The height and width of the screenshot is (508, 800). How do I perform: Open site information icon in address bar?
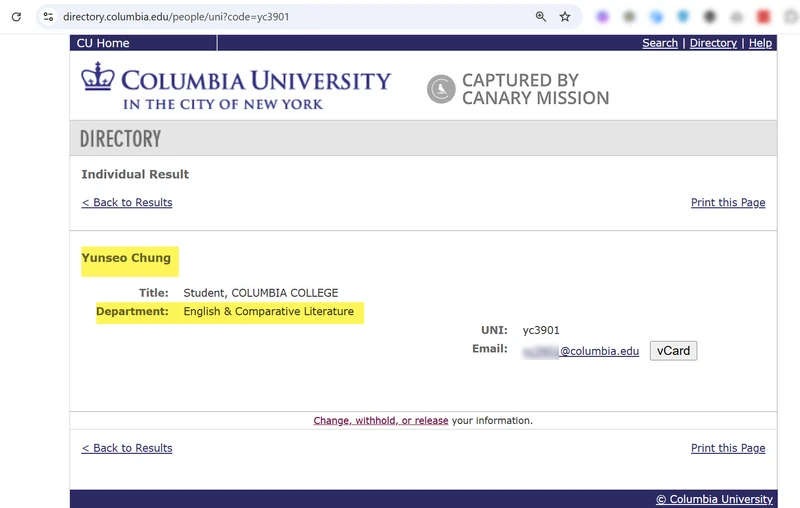pos(48,17)
